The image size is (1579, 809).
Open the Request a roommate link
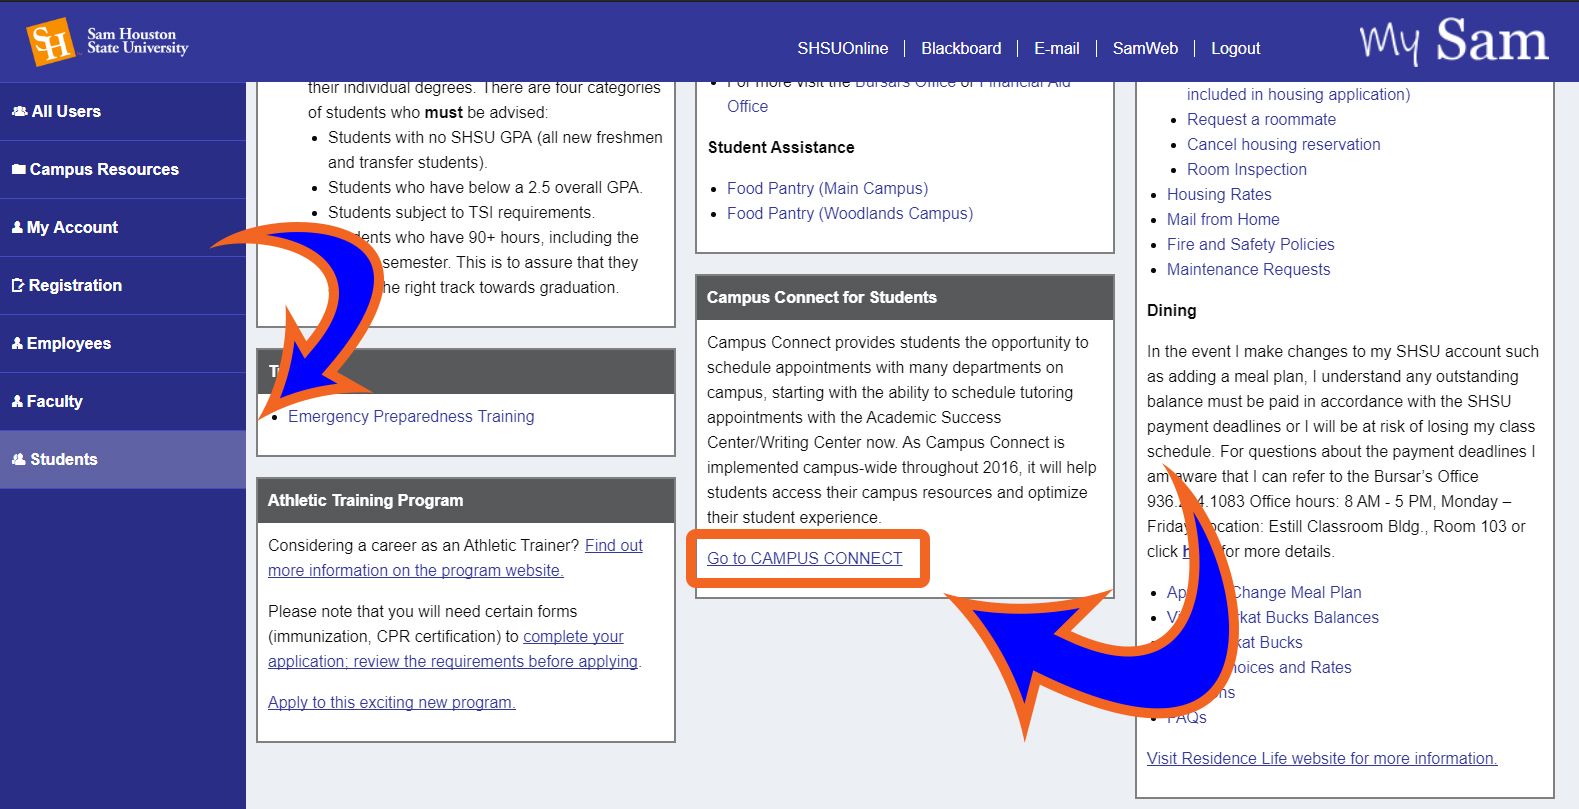click(x=1261, y=119)
